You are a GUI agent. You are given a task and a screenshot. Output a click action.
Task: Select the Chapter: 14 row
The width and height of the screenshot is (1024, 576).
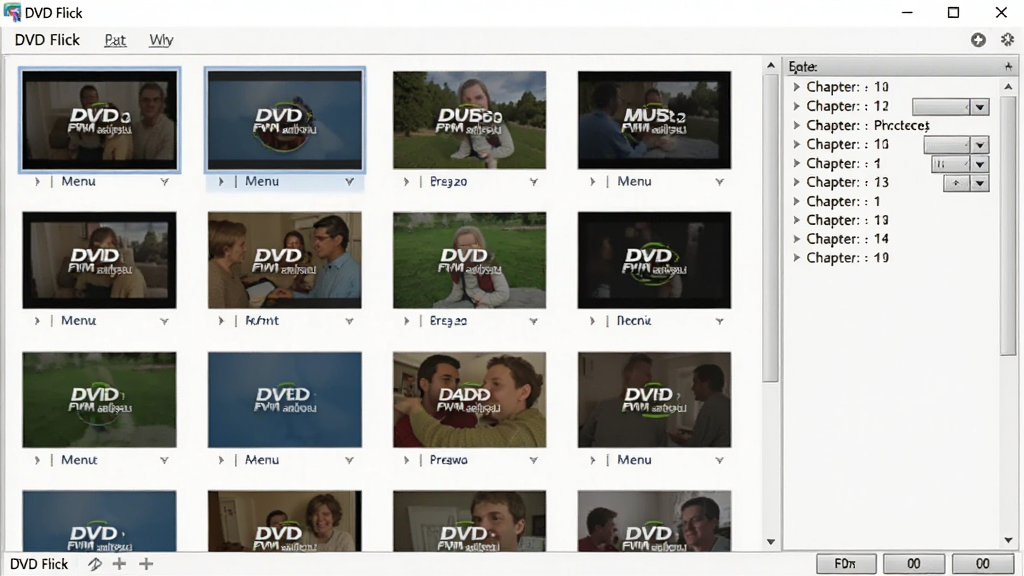[x=848, y=239]
